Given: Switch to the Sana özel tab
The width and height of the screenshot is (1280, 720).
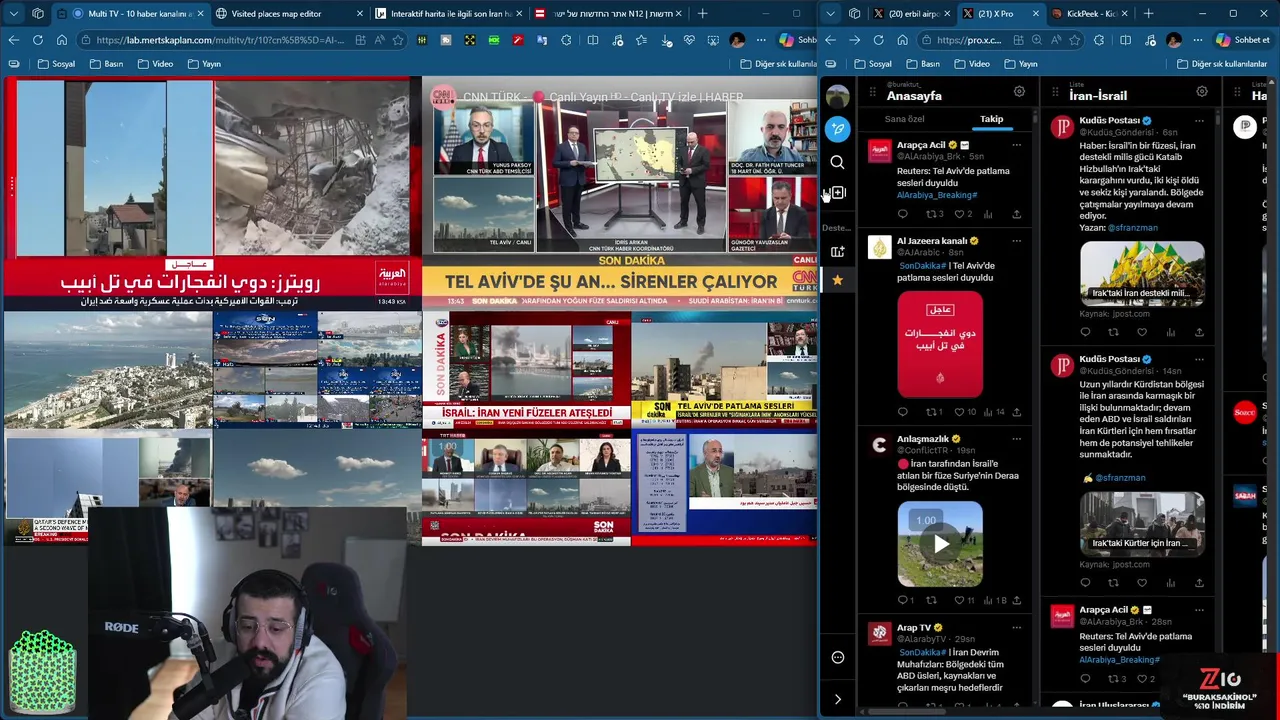Looking at the screenshot, I should click(x=905, y=119).
